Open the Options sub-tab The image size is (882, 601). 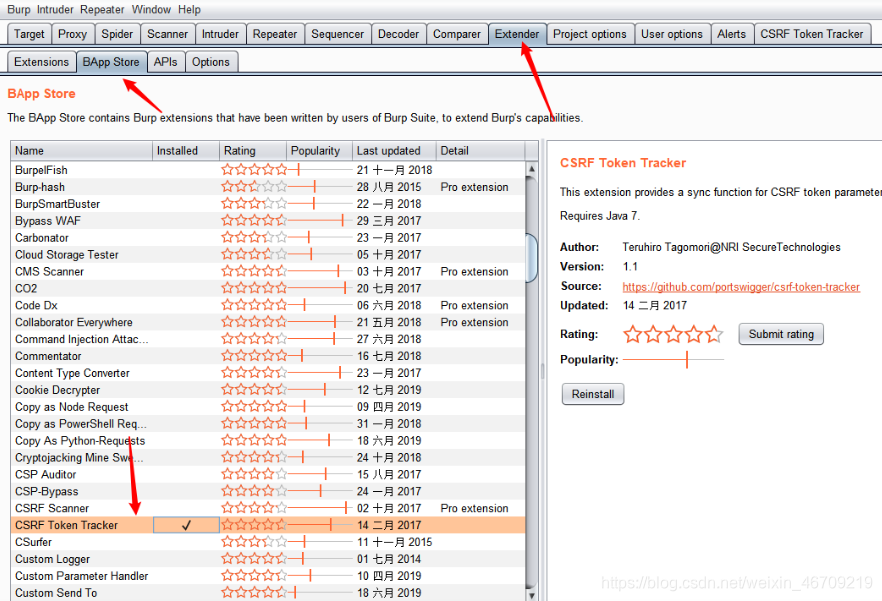click(210, 62)
